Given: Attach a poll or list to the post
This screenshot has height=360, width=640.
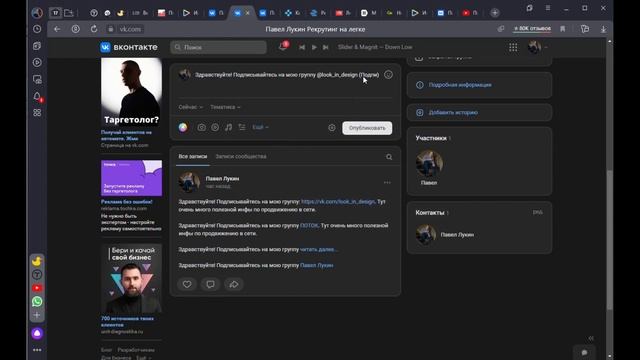Looking at the screenshot, I should [x=242, y=127].
